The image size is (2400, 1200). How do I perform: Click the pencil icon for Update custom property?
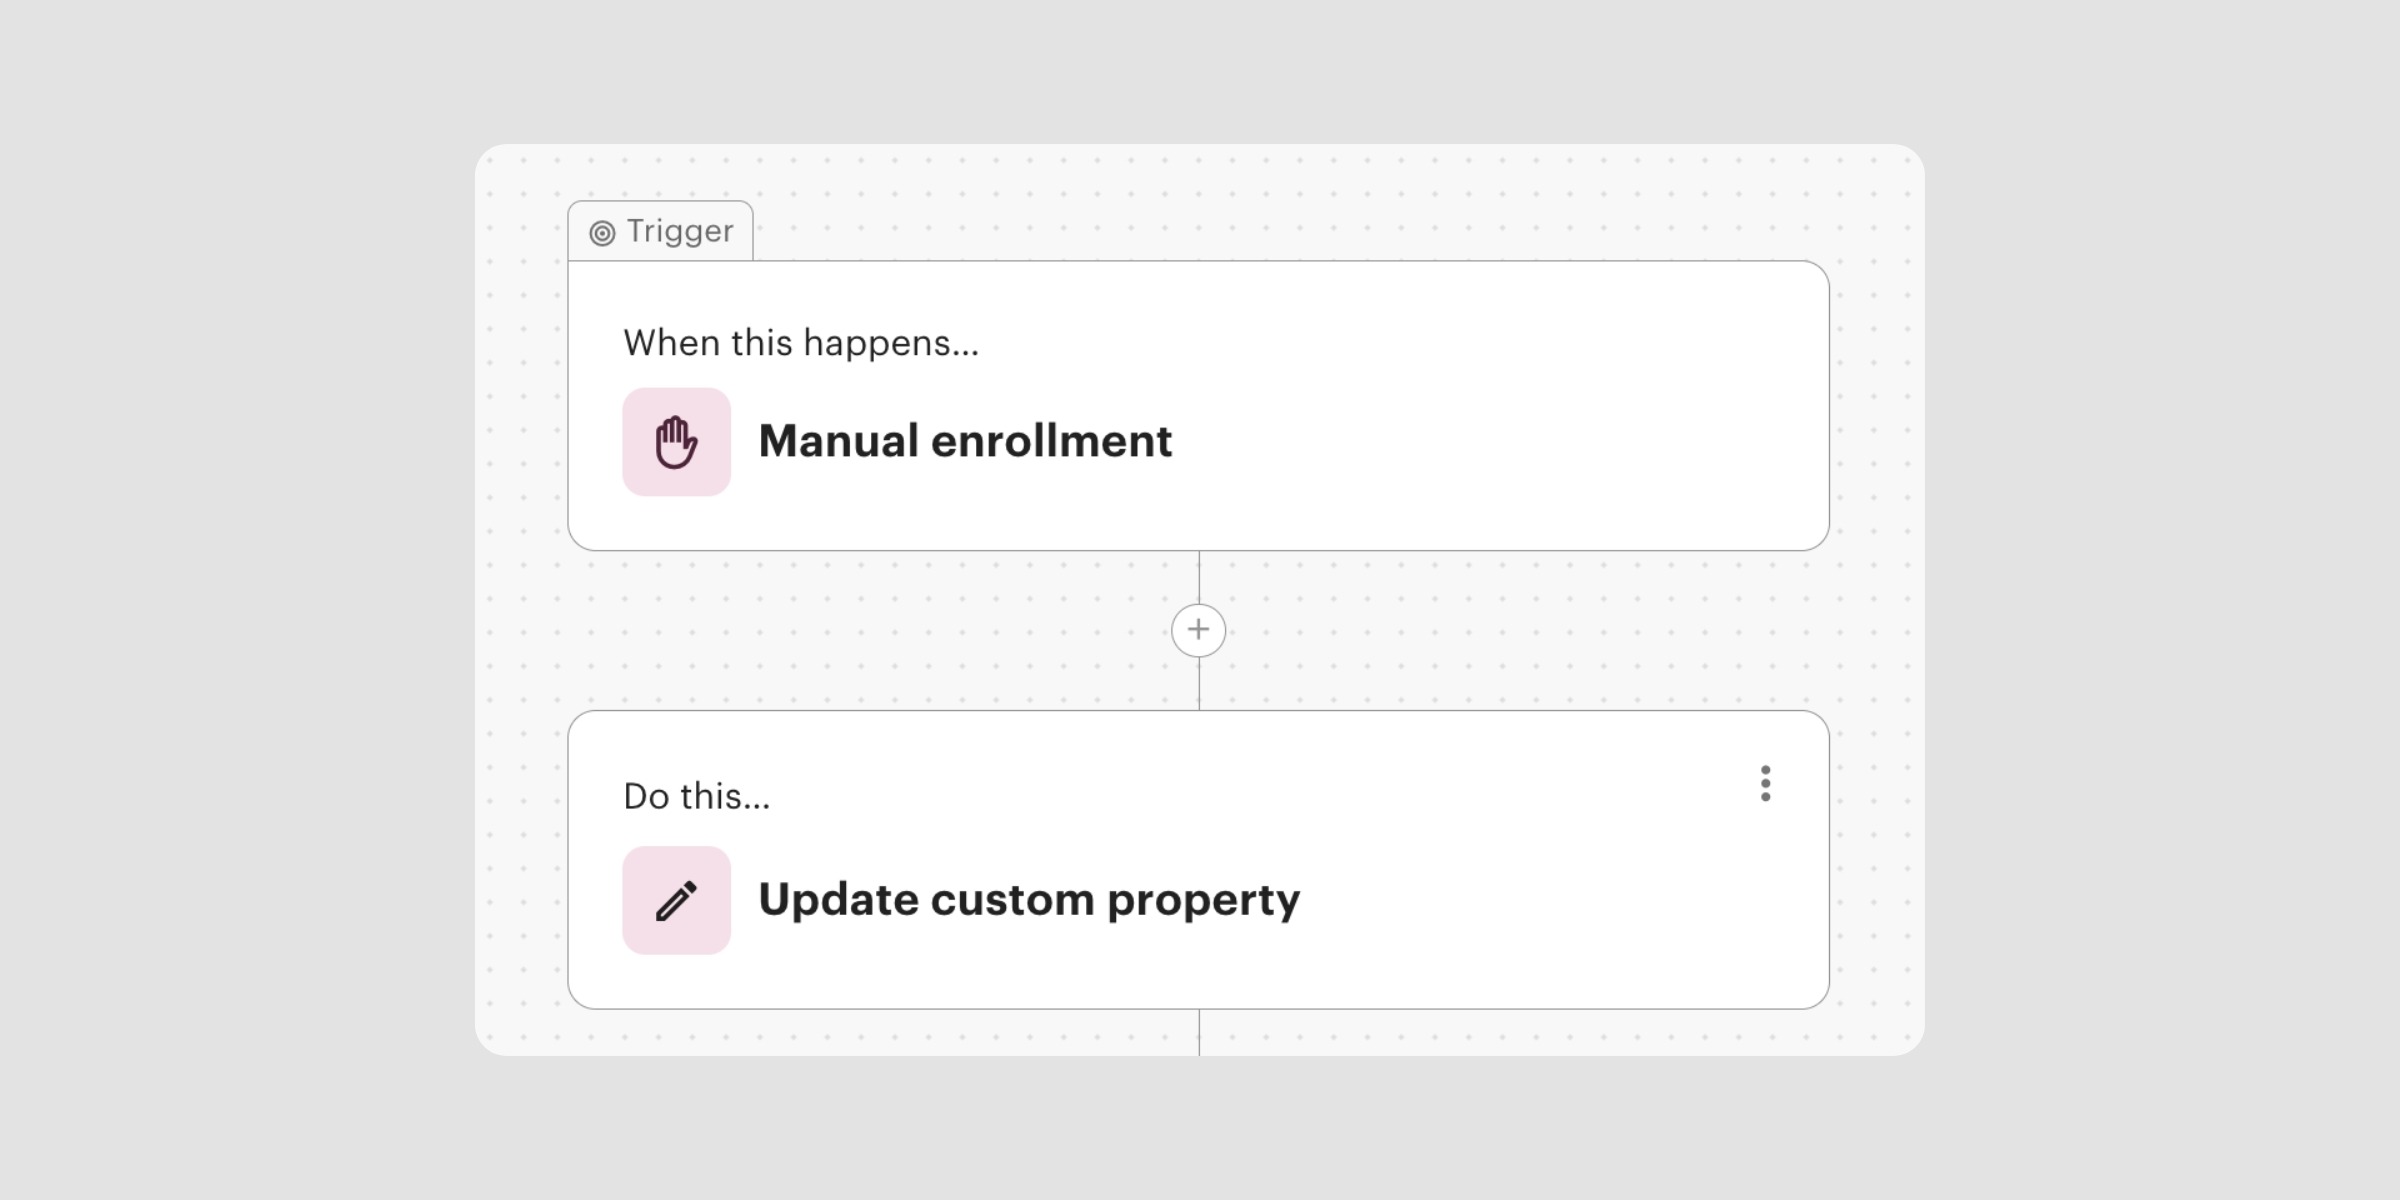(x=676, y=900)
